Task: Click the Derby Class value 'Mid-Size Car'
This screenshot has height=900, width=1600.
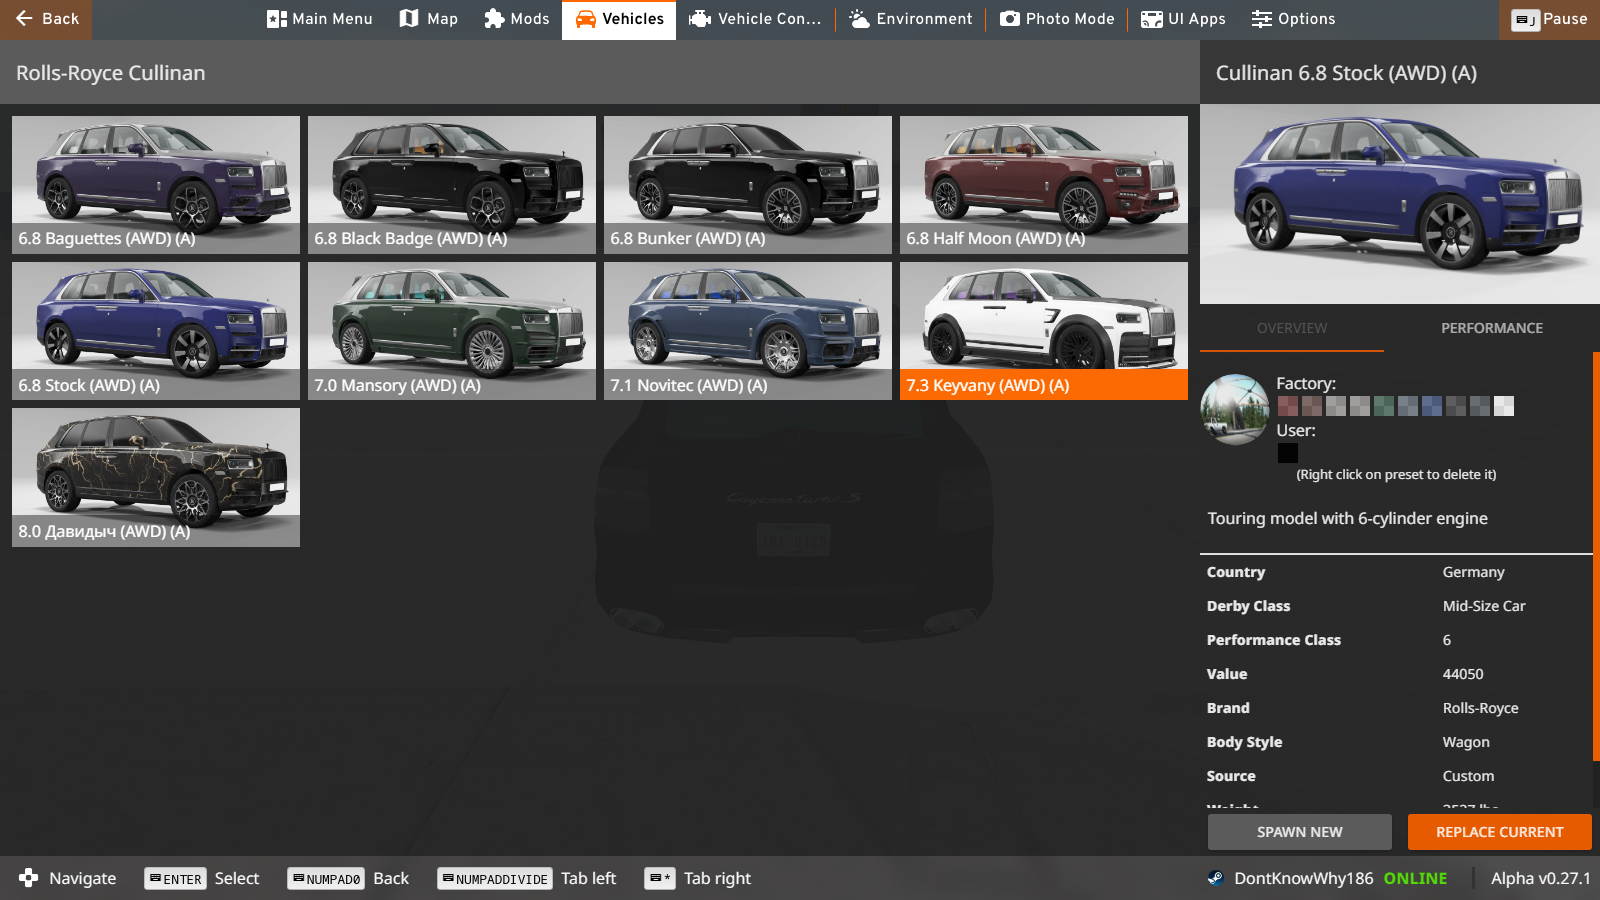Action: click(1484, 606)
